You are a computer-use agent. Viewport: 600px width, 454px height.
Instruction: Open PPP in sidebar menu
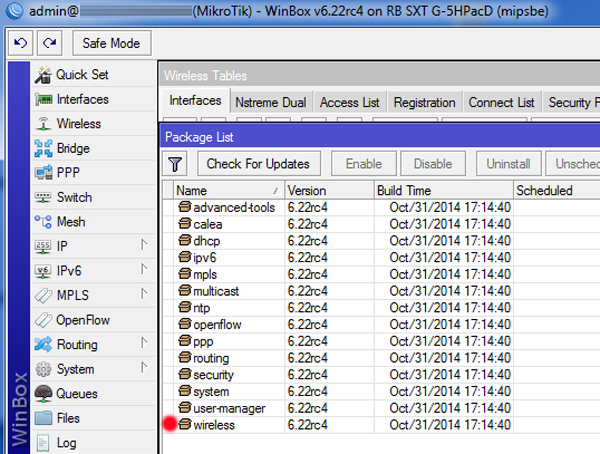[94, 173]
